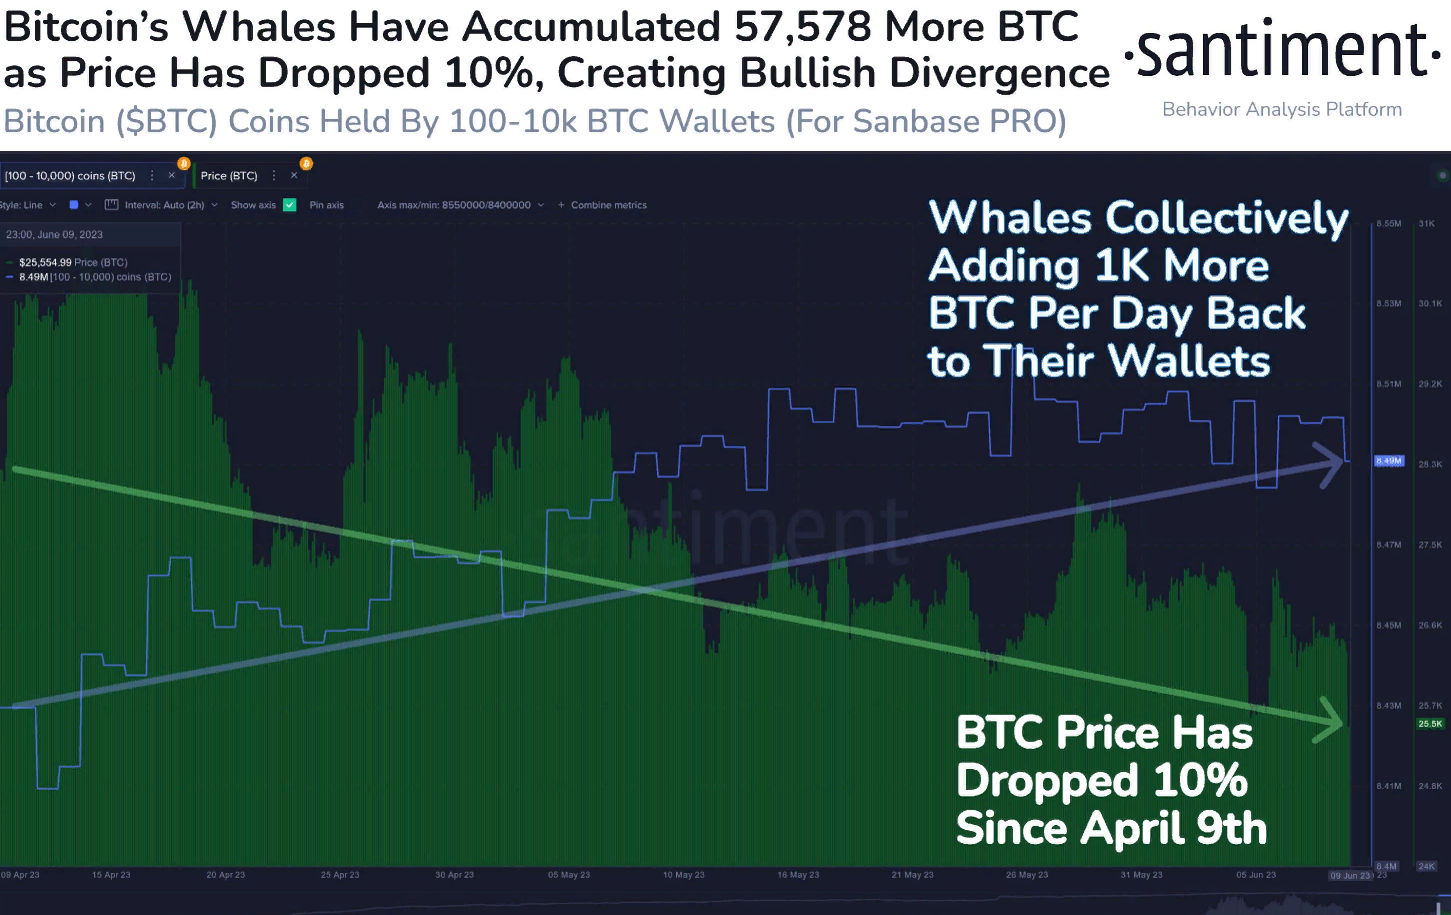Open the Interval: Auto (2h) dropdown
Viewport: 1451px width, 915px height.
click(x=164, y=205)
